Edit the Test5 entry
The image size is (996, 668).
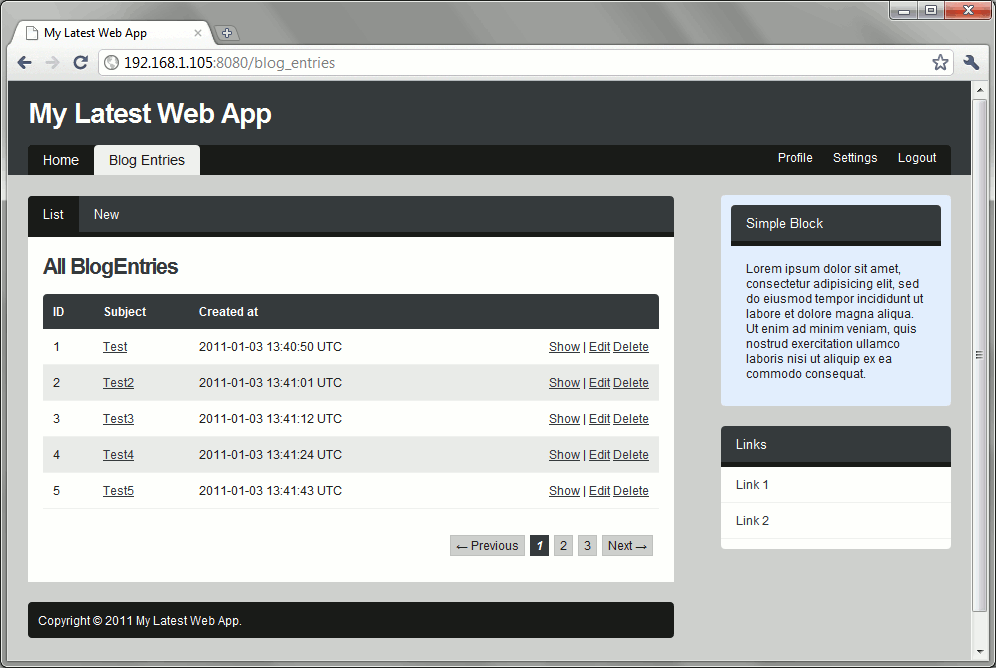pyautogui.click(x=599, y=491)
